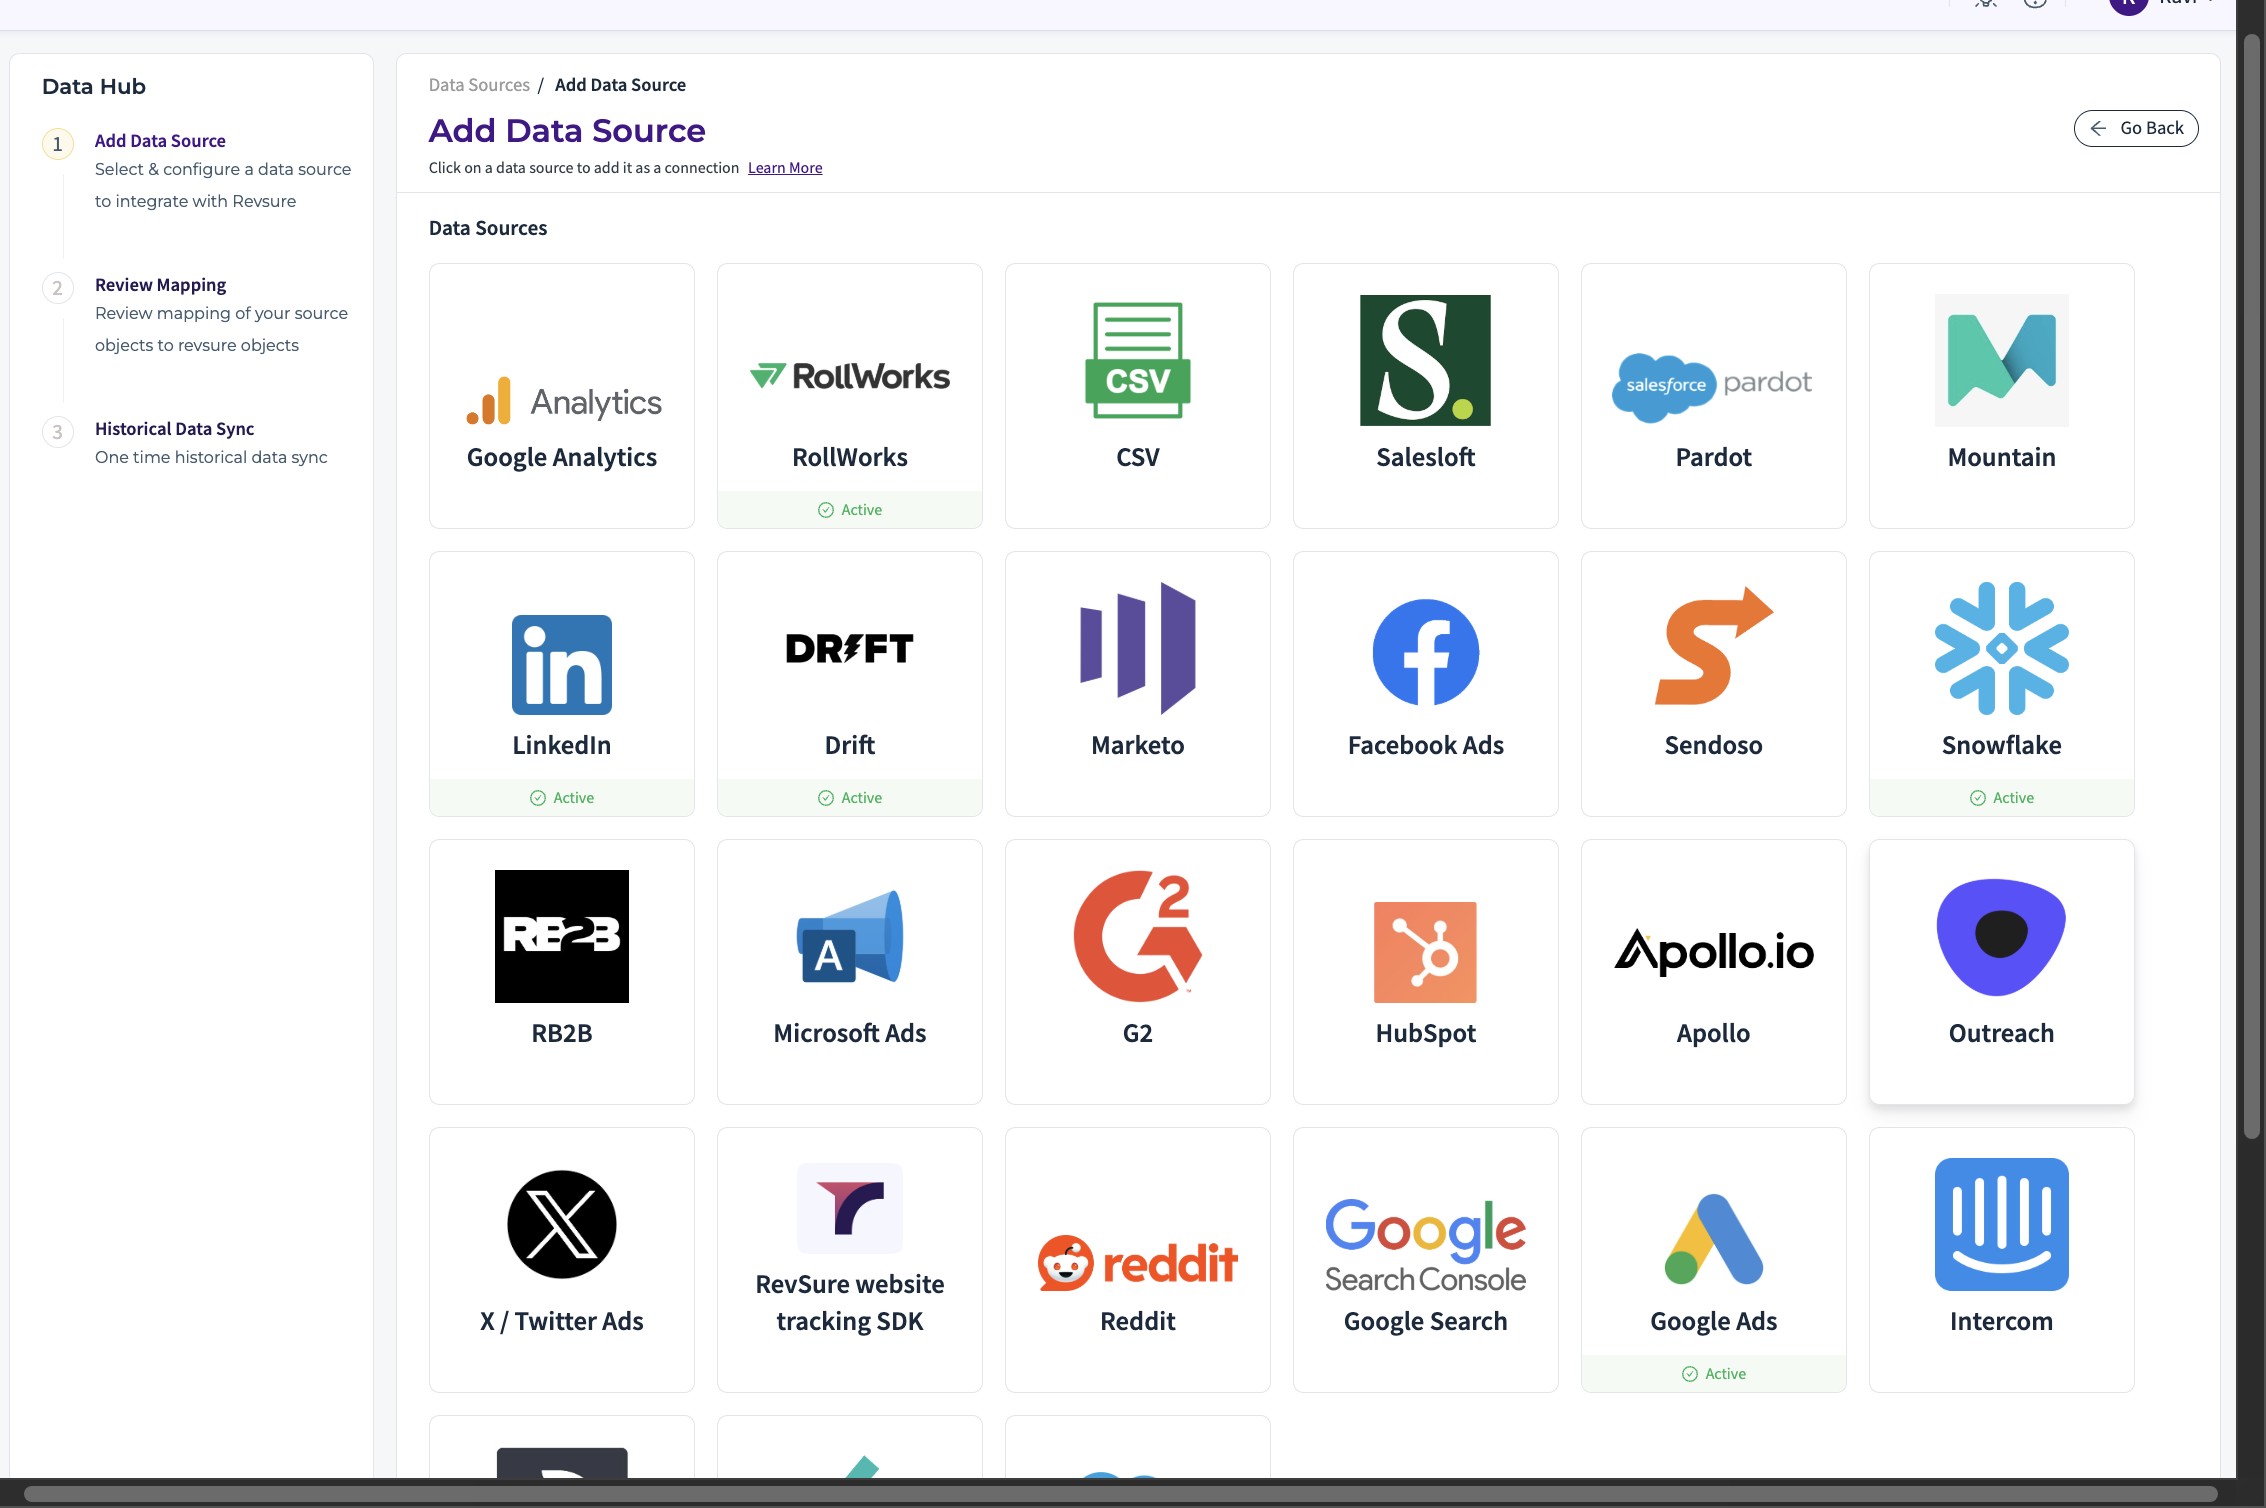The image size is (2266, 1508).
Task: Select the G2 source logo
Action: 1137,937
